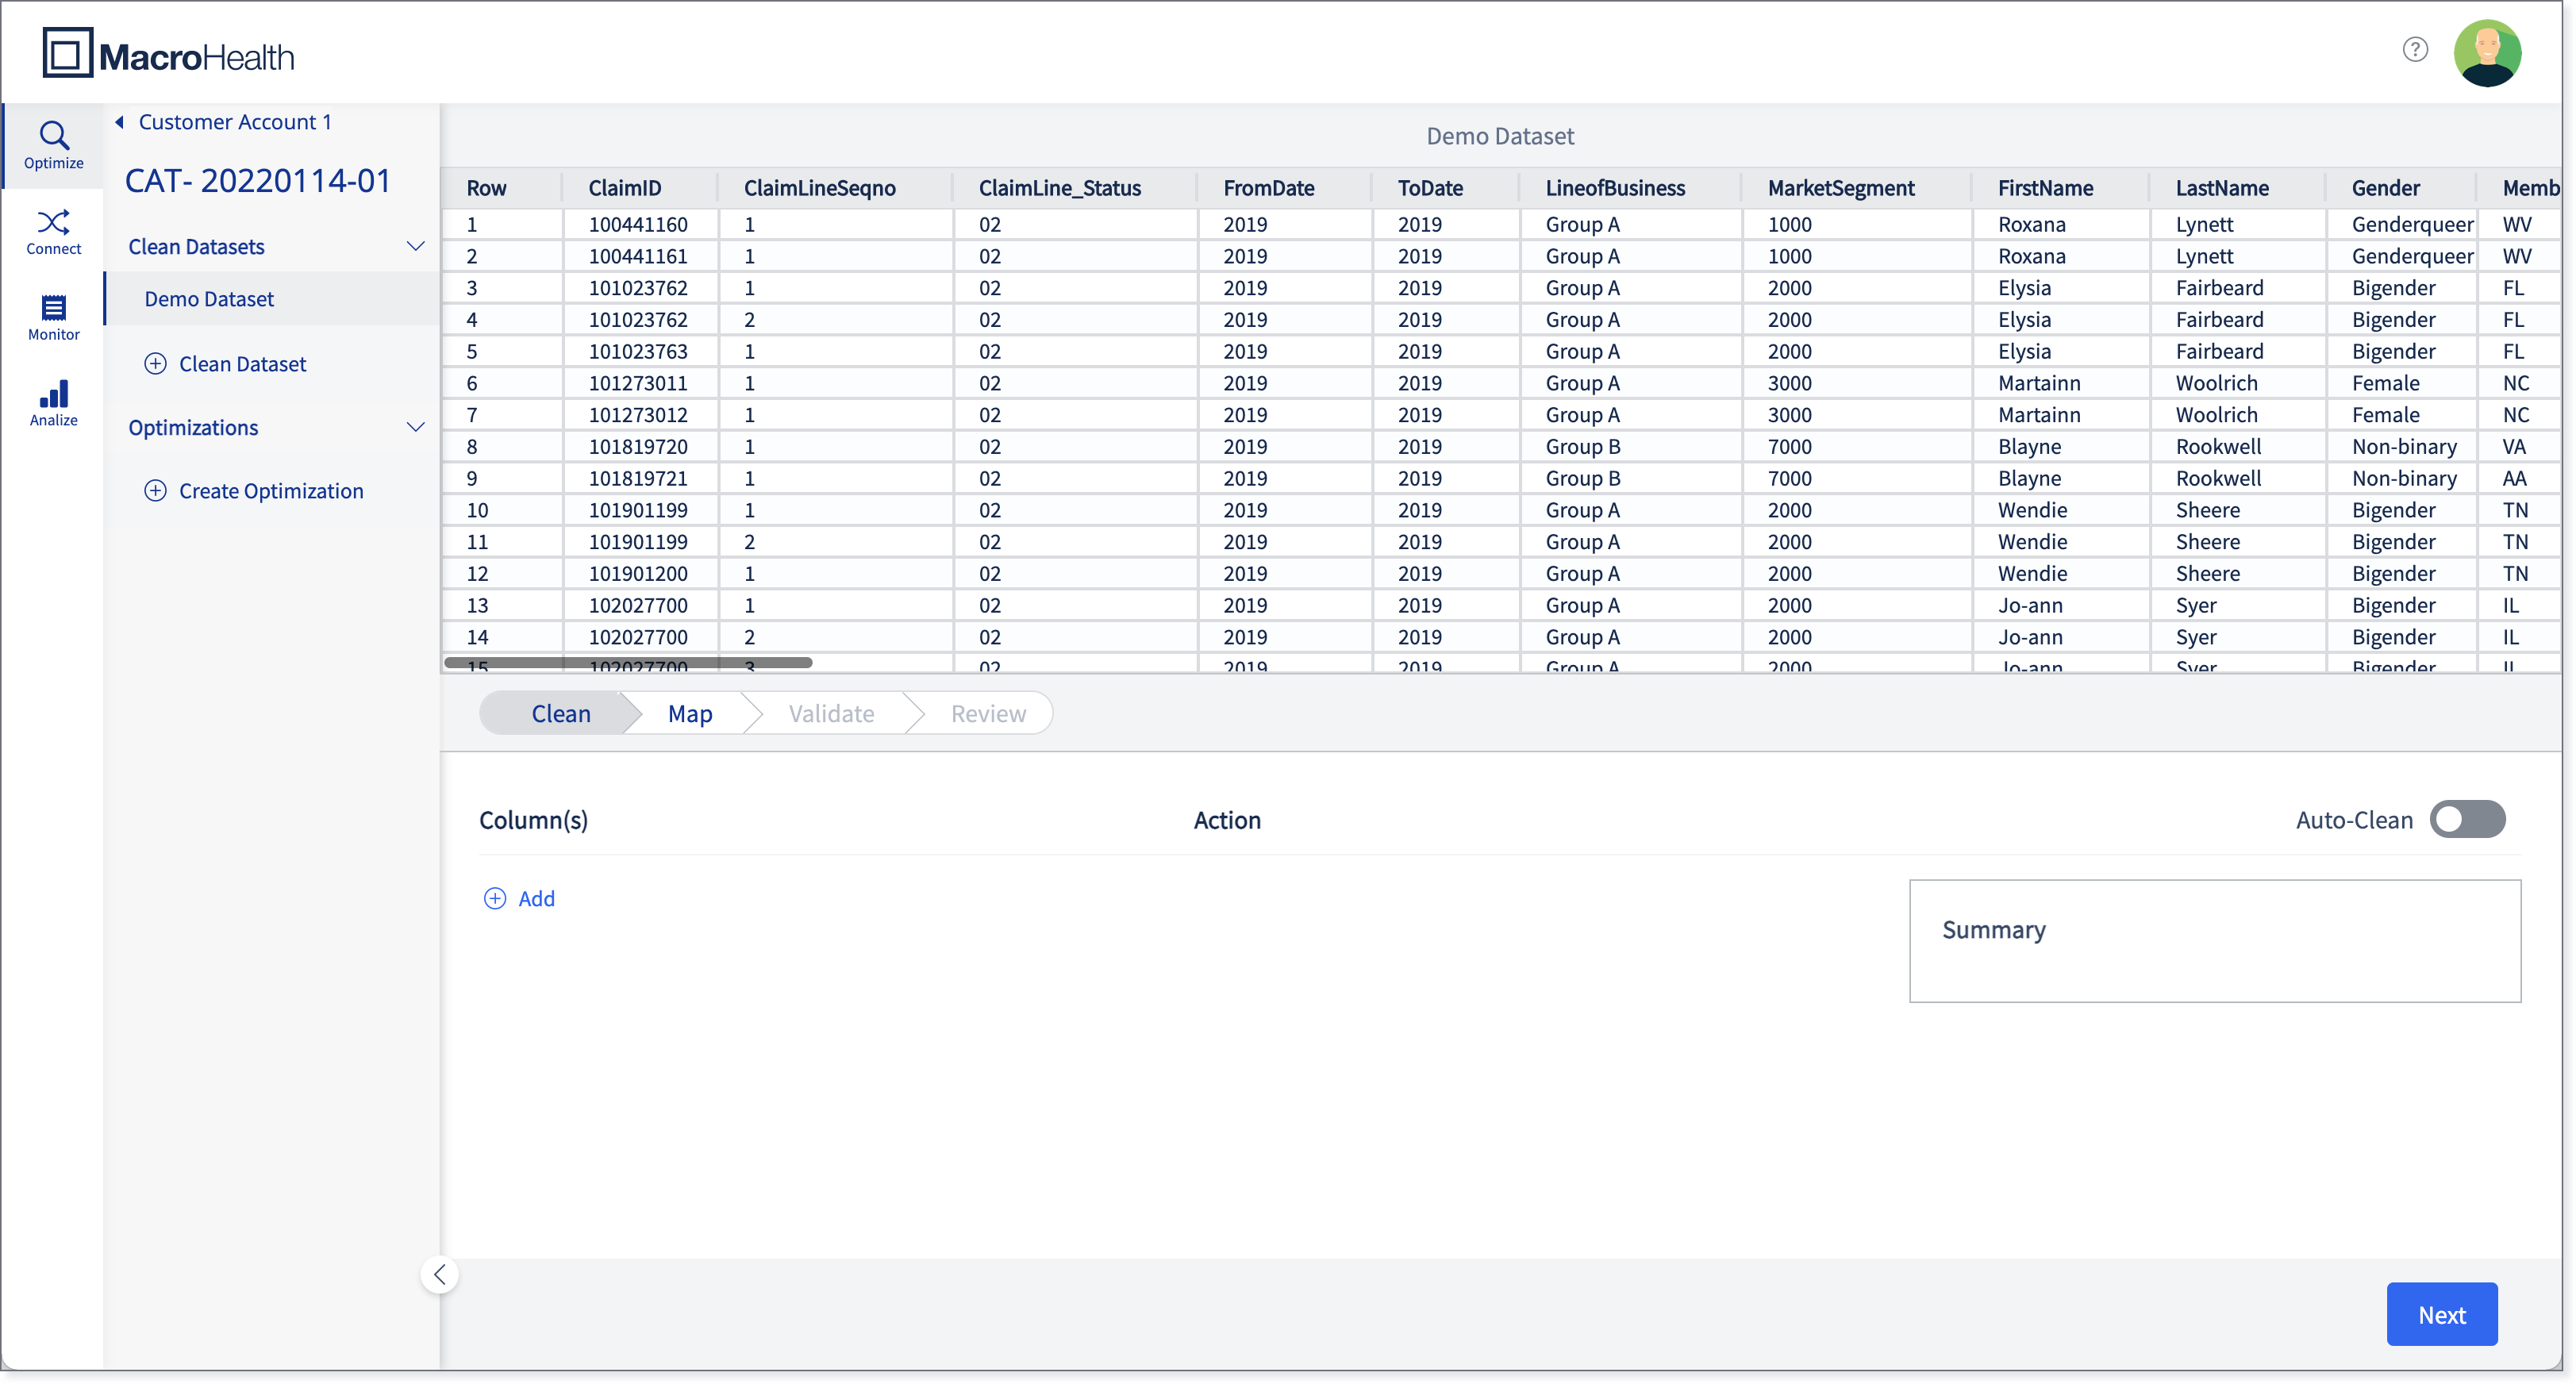Collapse the Optimizations section chevron

(x=415, y=428)
